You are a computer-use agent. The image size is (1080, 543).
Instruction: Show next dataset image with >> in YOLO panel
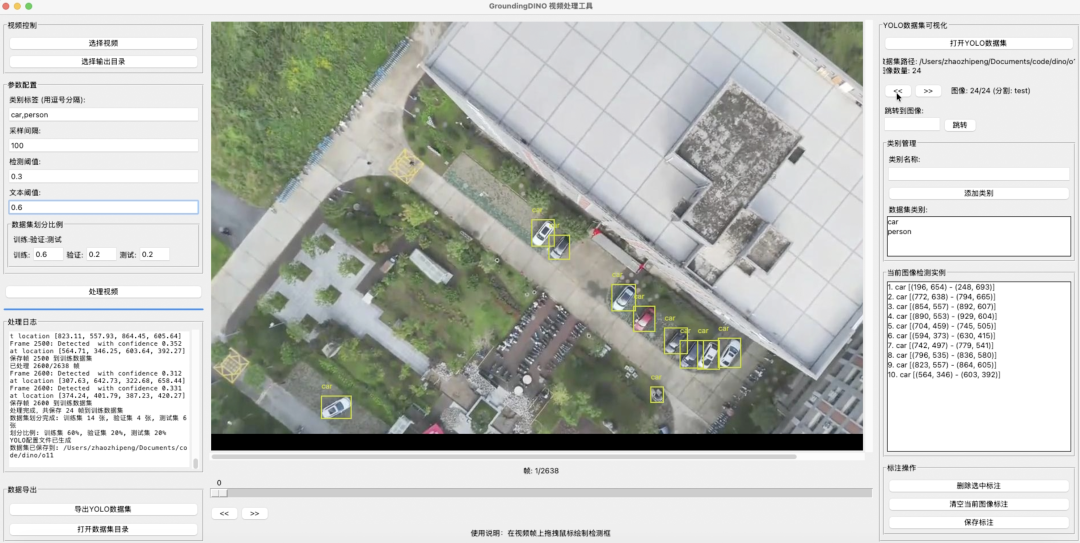pos(927,91)
